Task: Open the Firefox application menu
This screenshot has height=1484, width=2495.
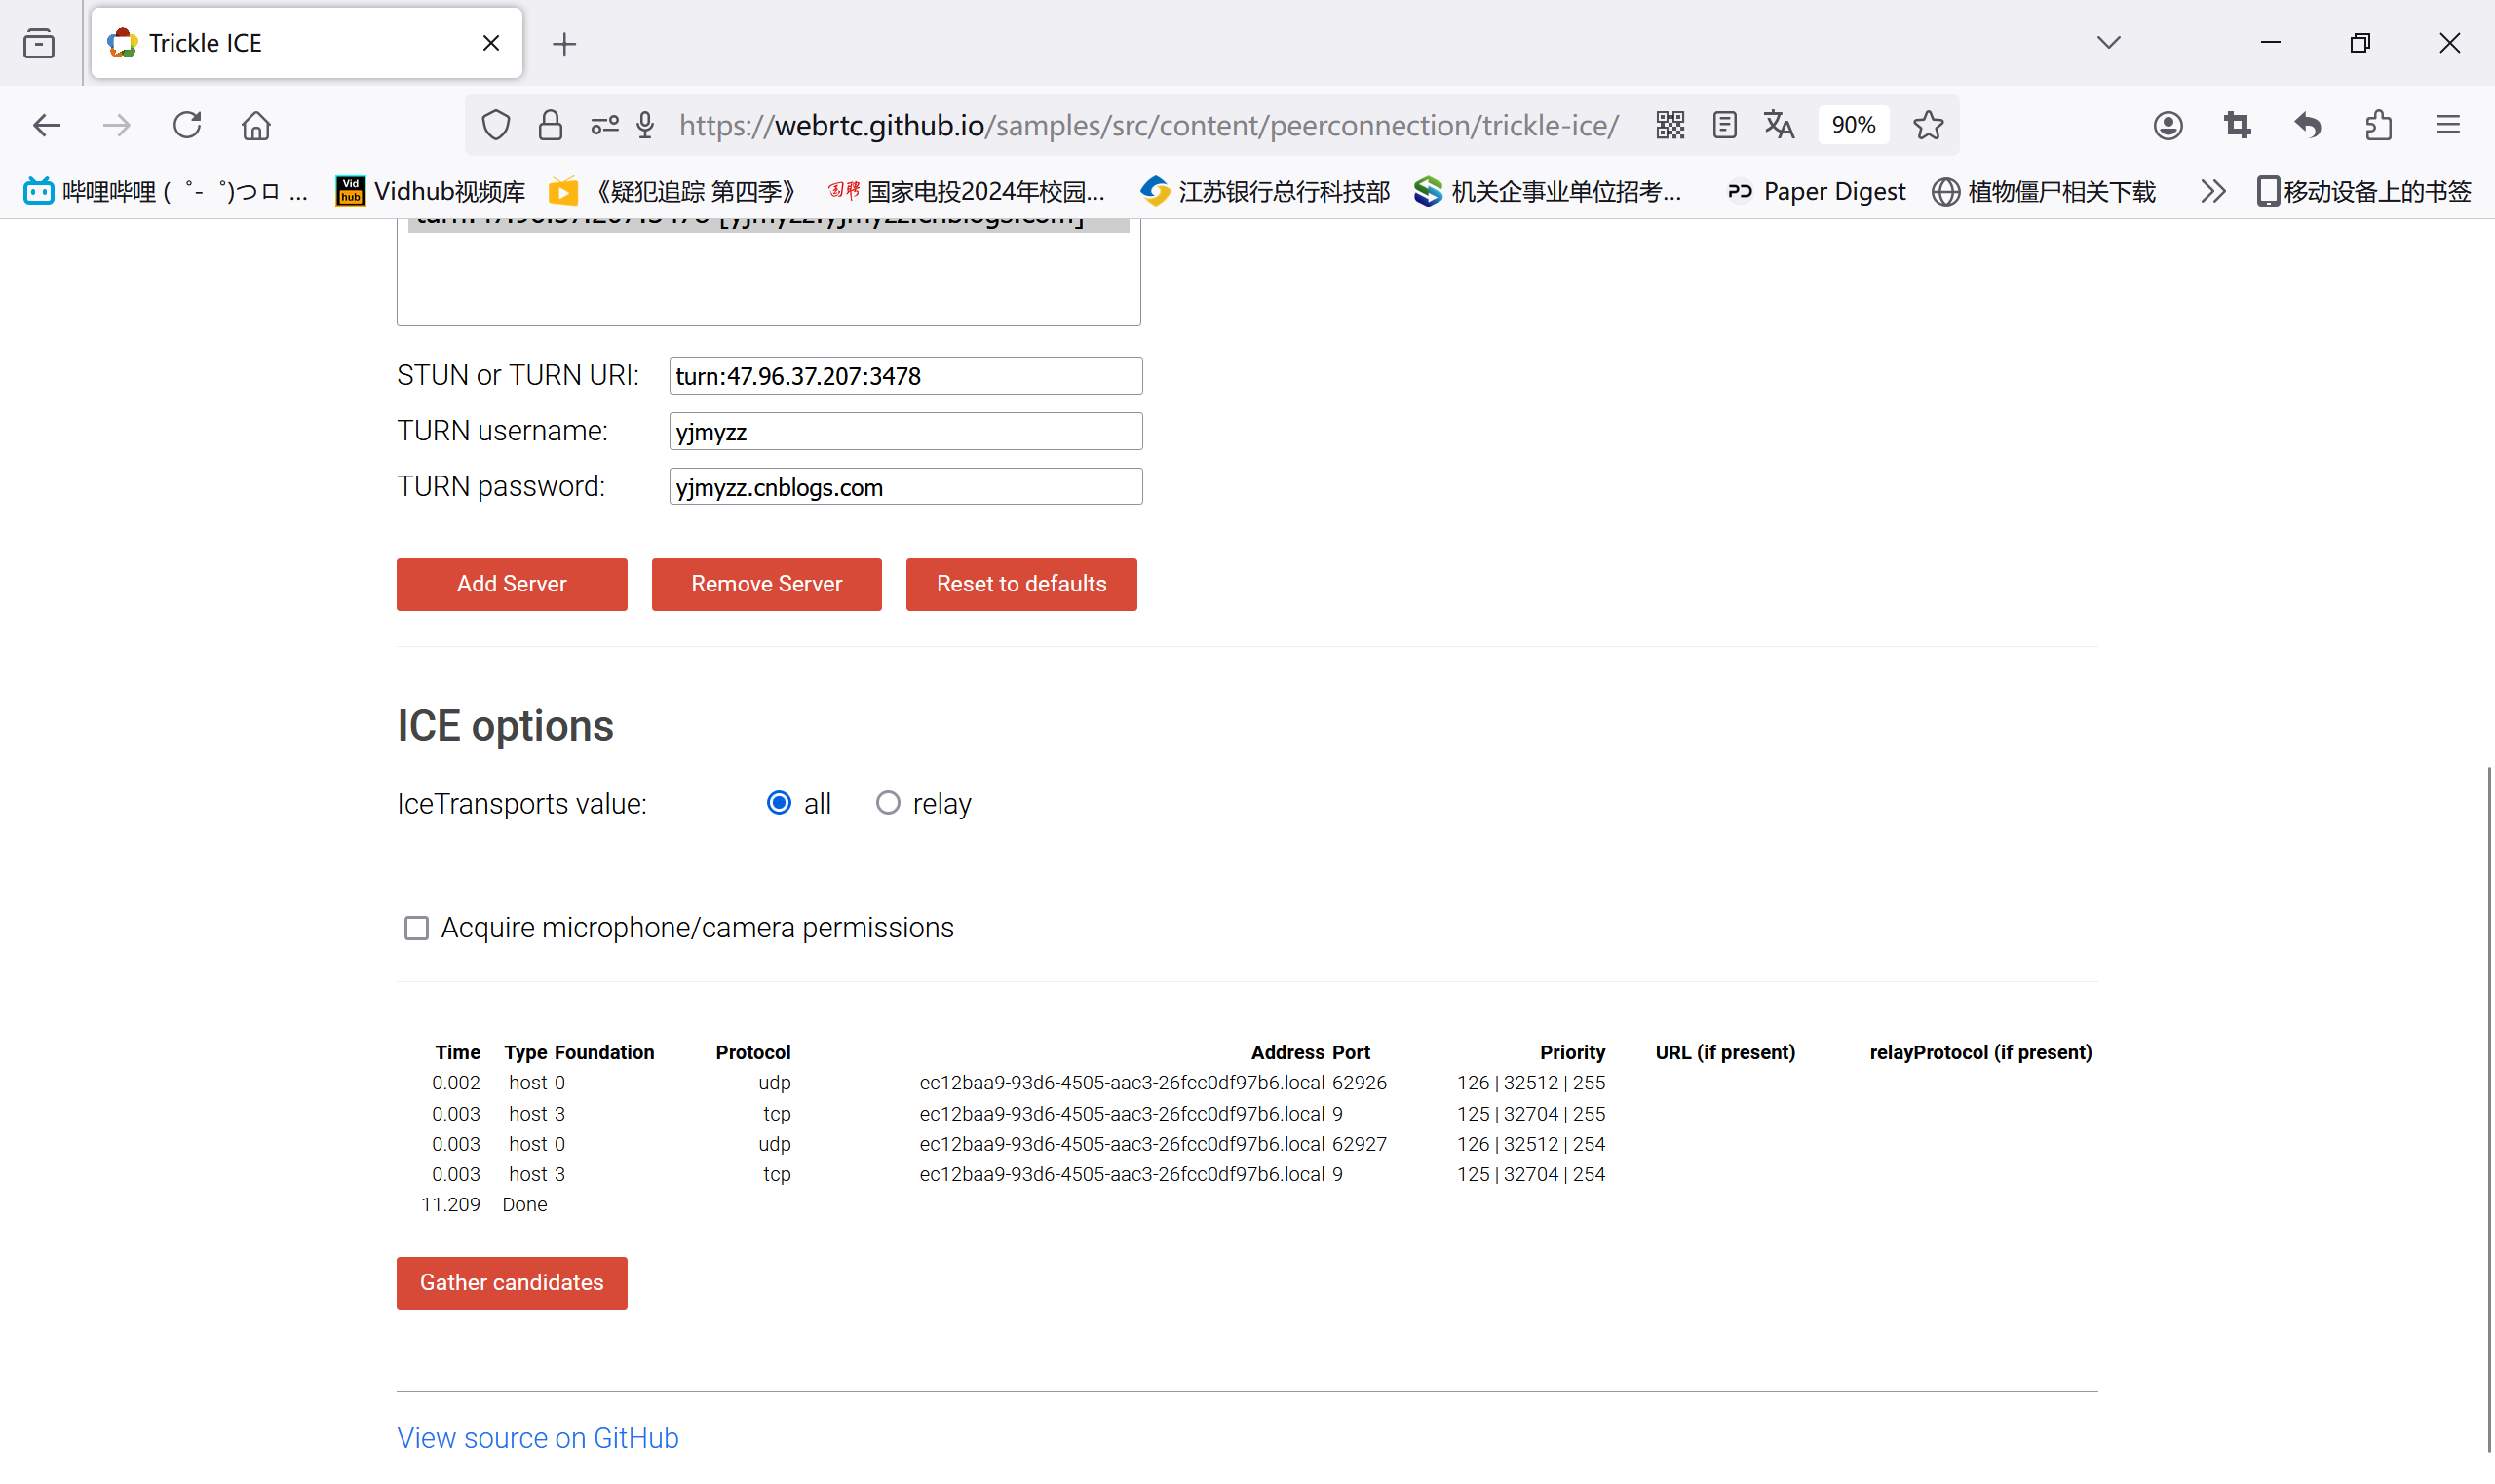Action: [x=2447, y=125]
